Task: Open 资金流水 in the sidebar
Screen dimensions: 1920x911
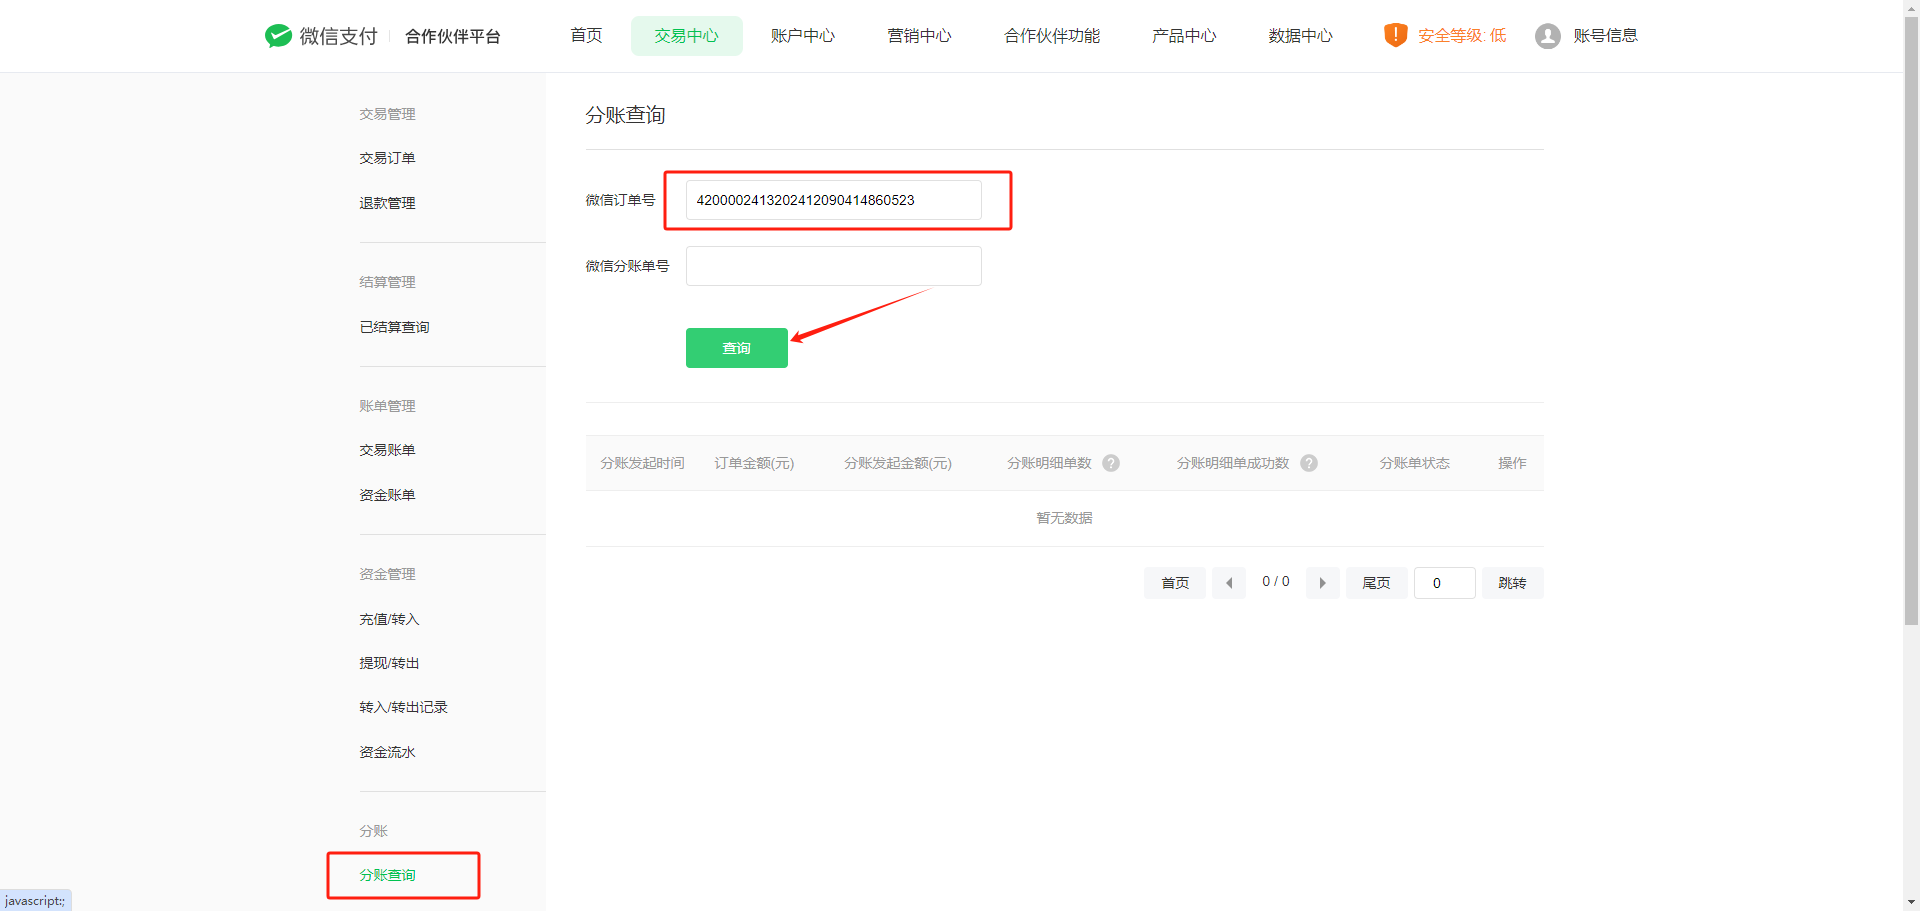Action: coord(388,752)
